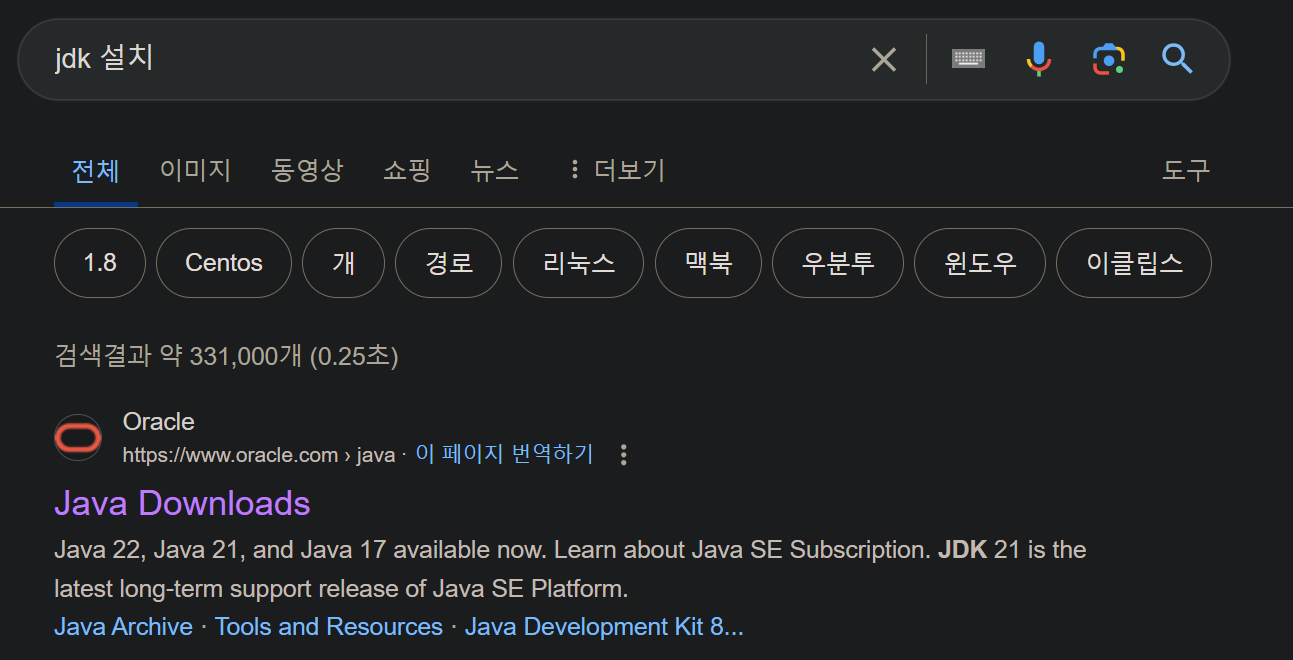Open the 동영상 tab
1293x660 pixels.
[307, 170]
